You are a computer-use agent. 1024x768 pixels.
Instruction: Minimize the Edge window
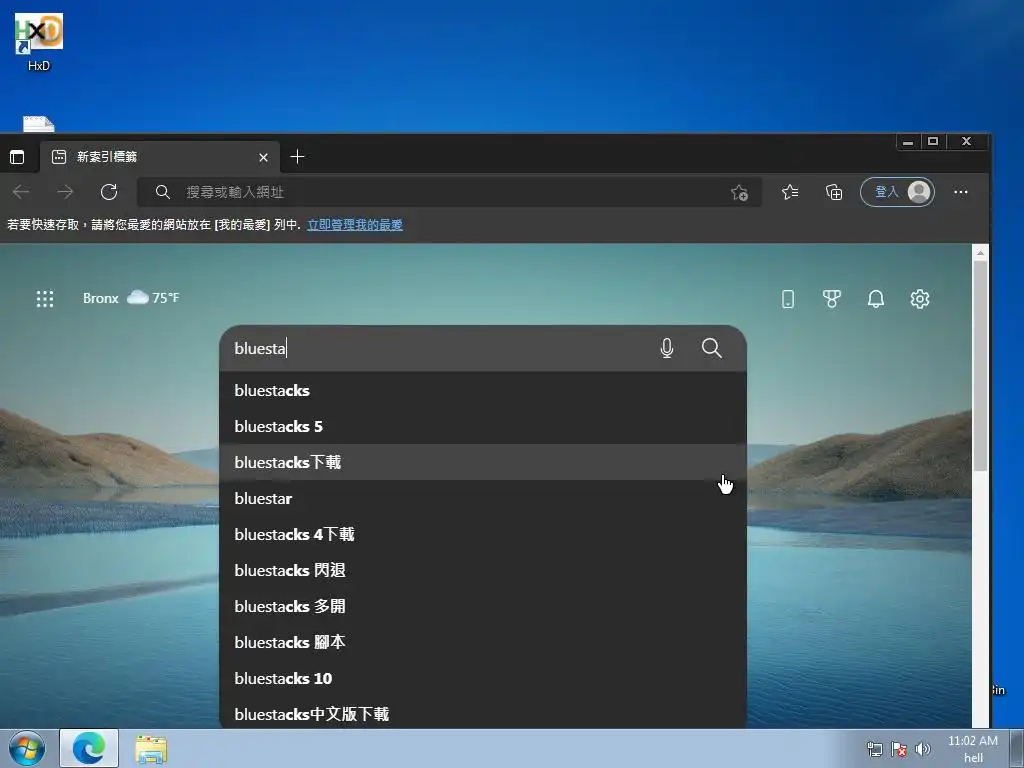point(908,142)
